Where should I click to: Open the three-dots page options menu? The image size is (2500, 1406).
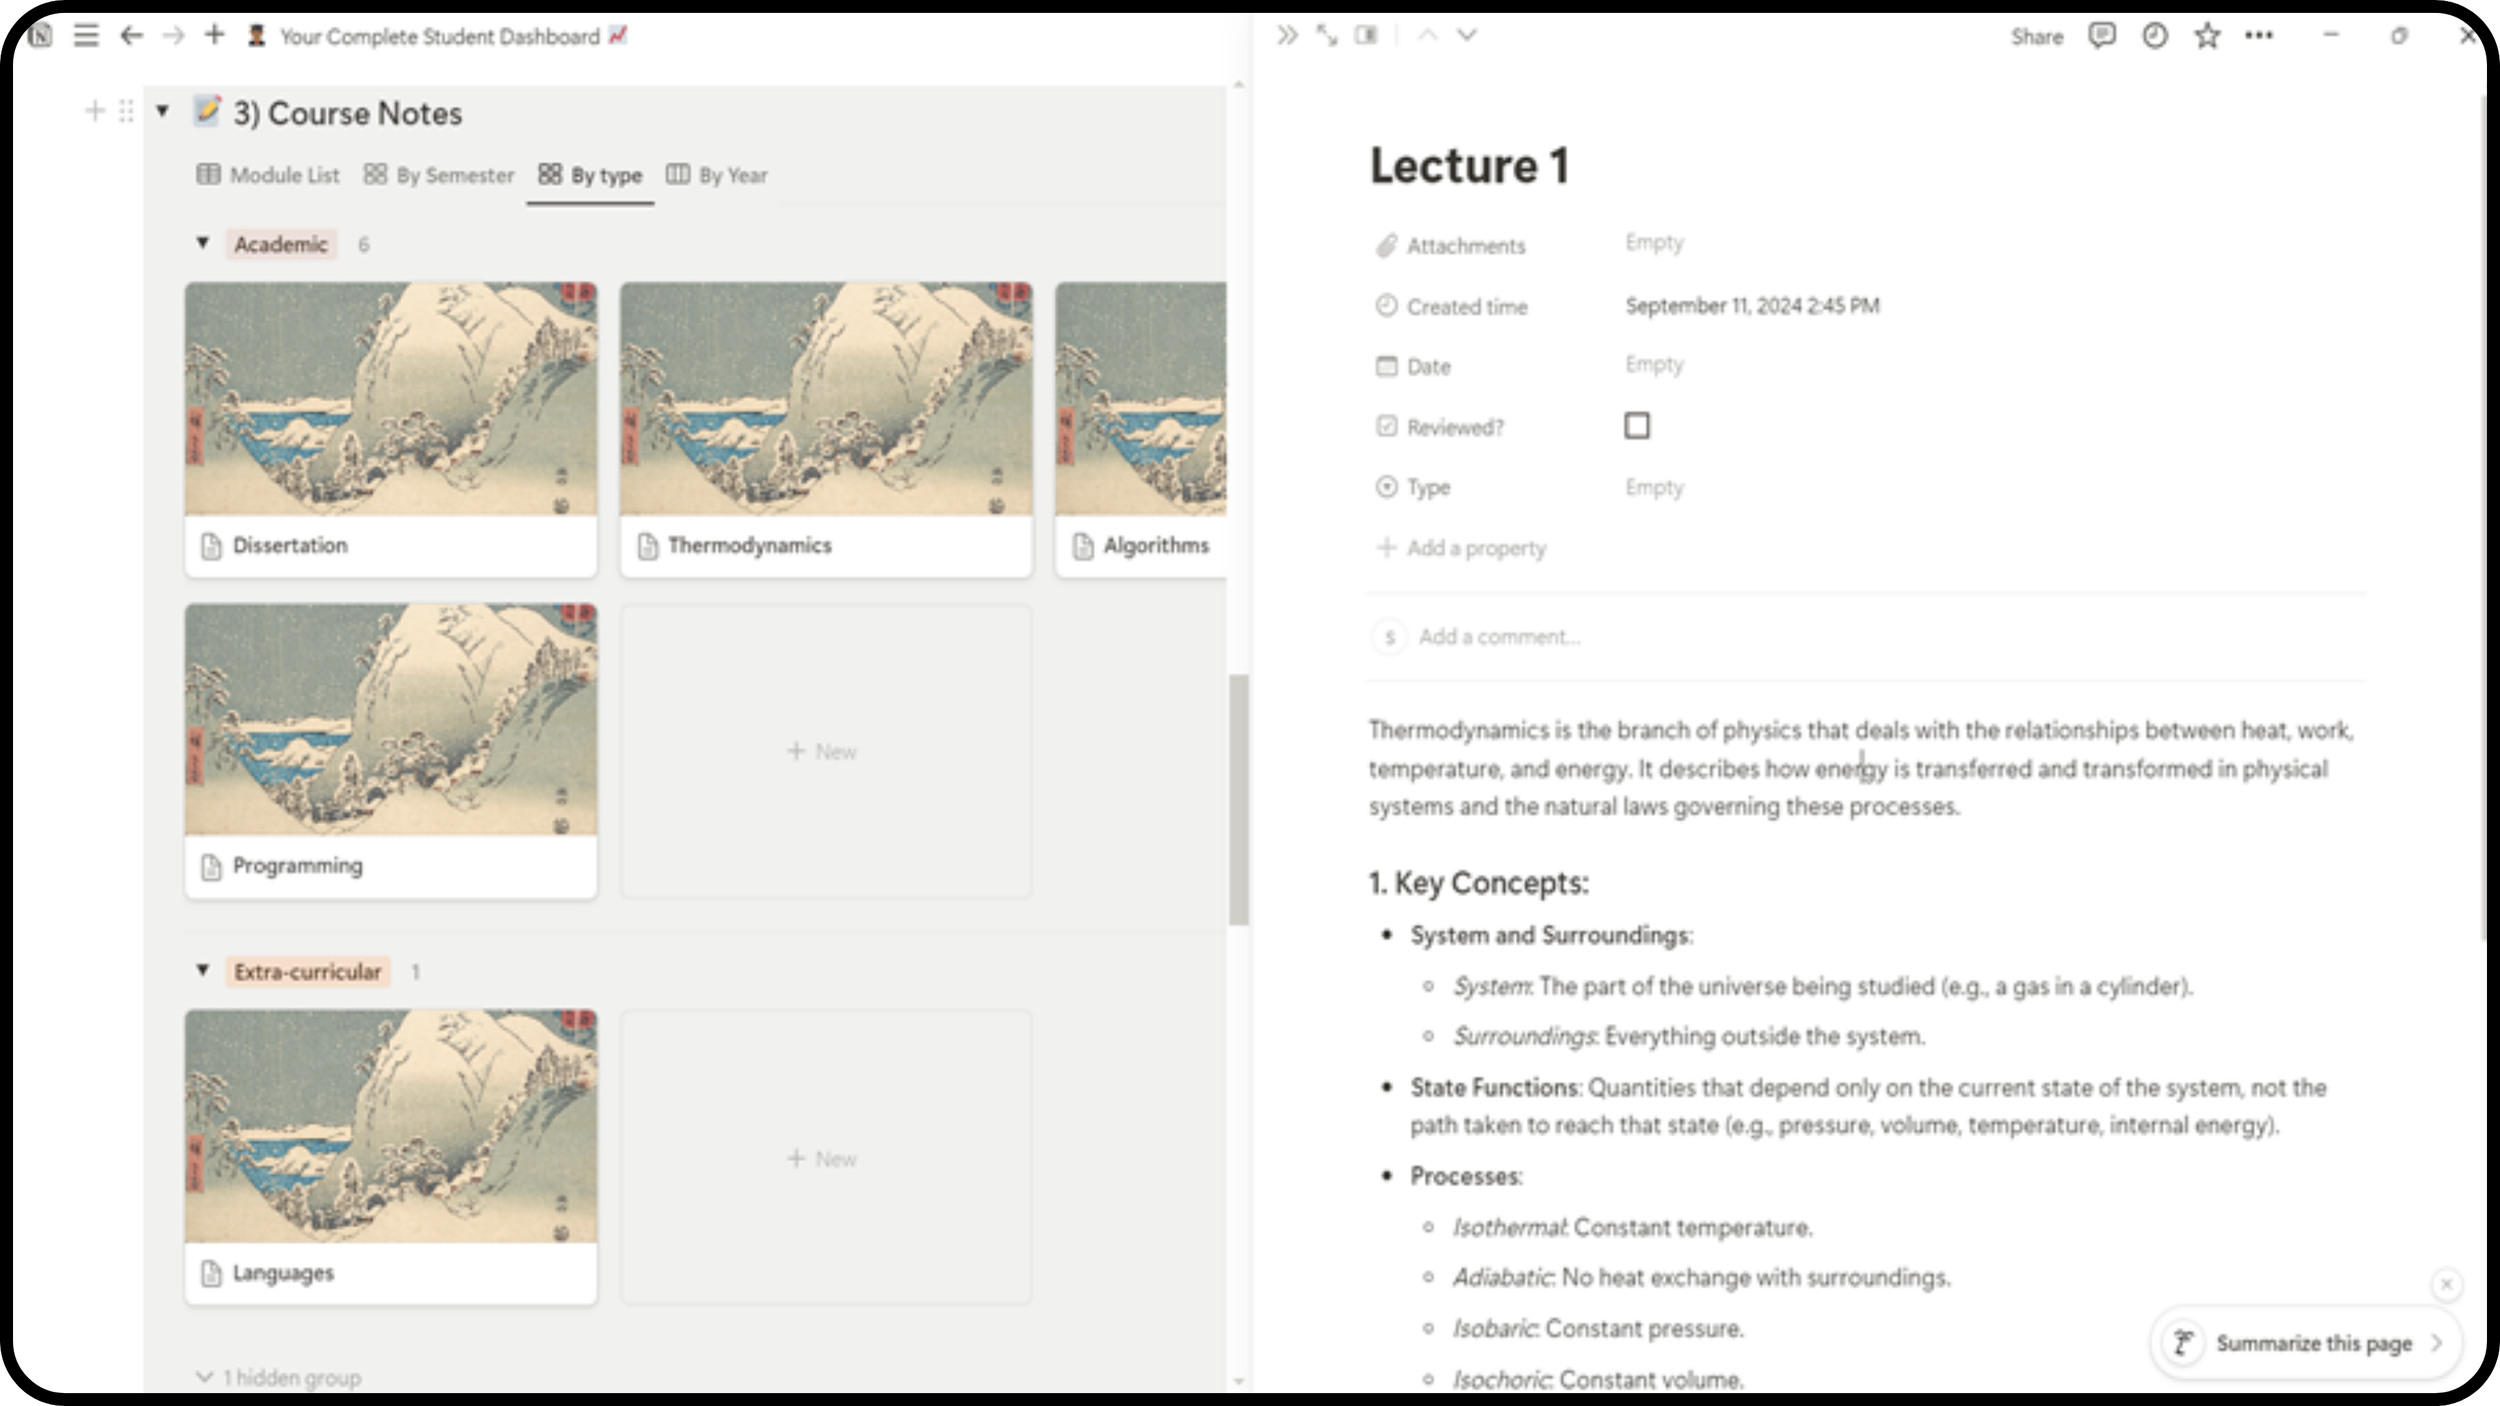pyautogui.click(x=2258, y=36)
